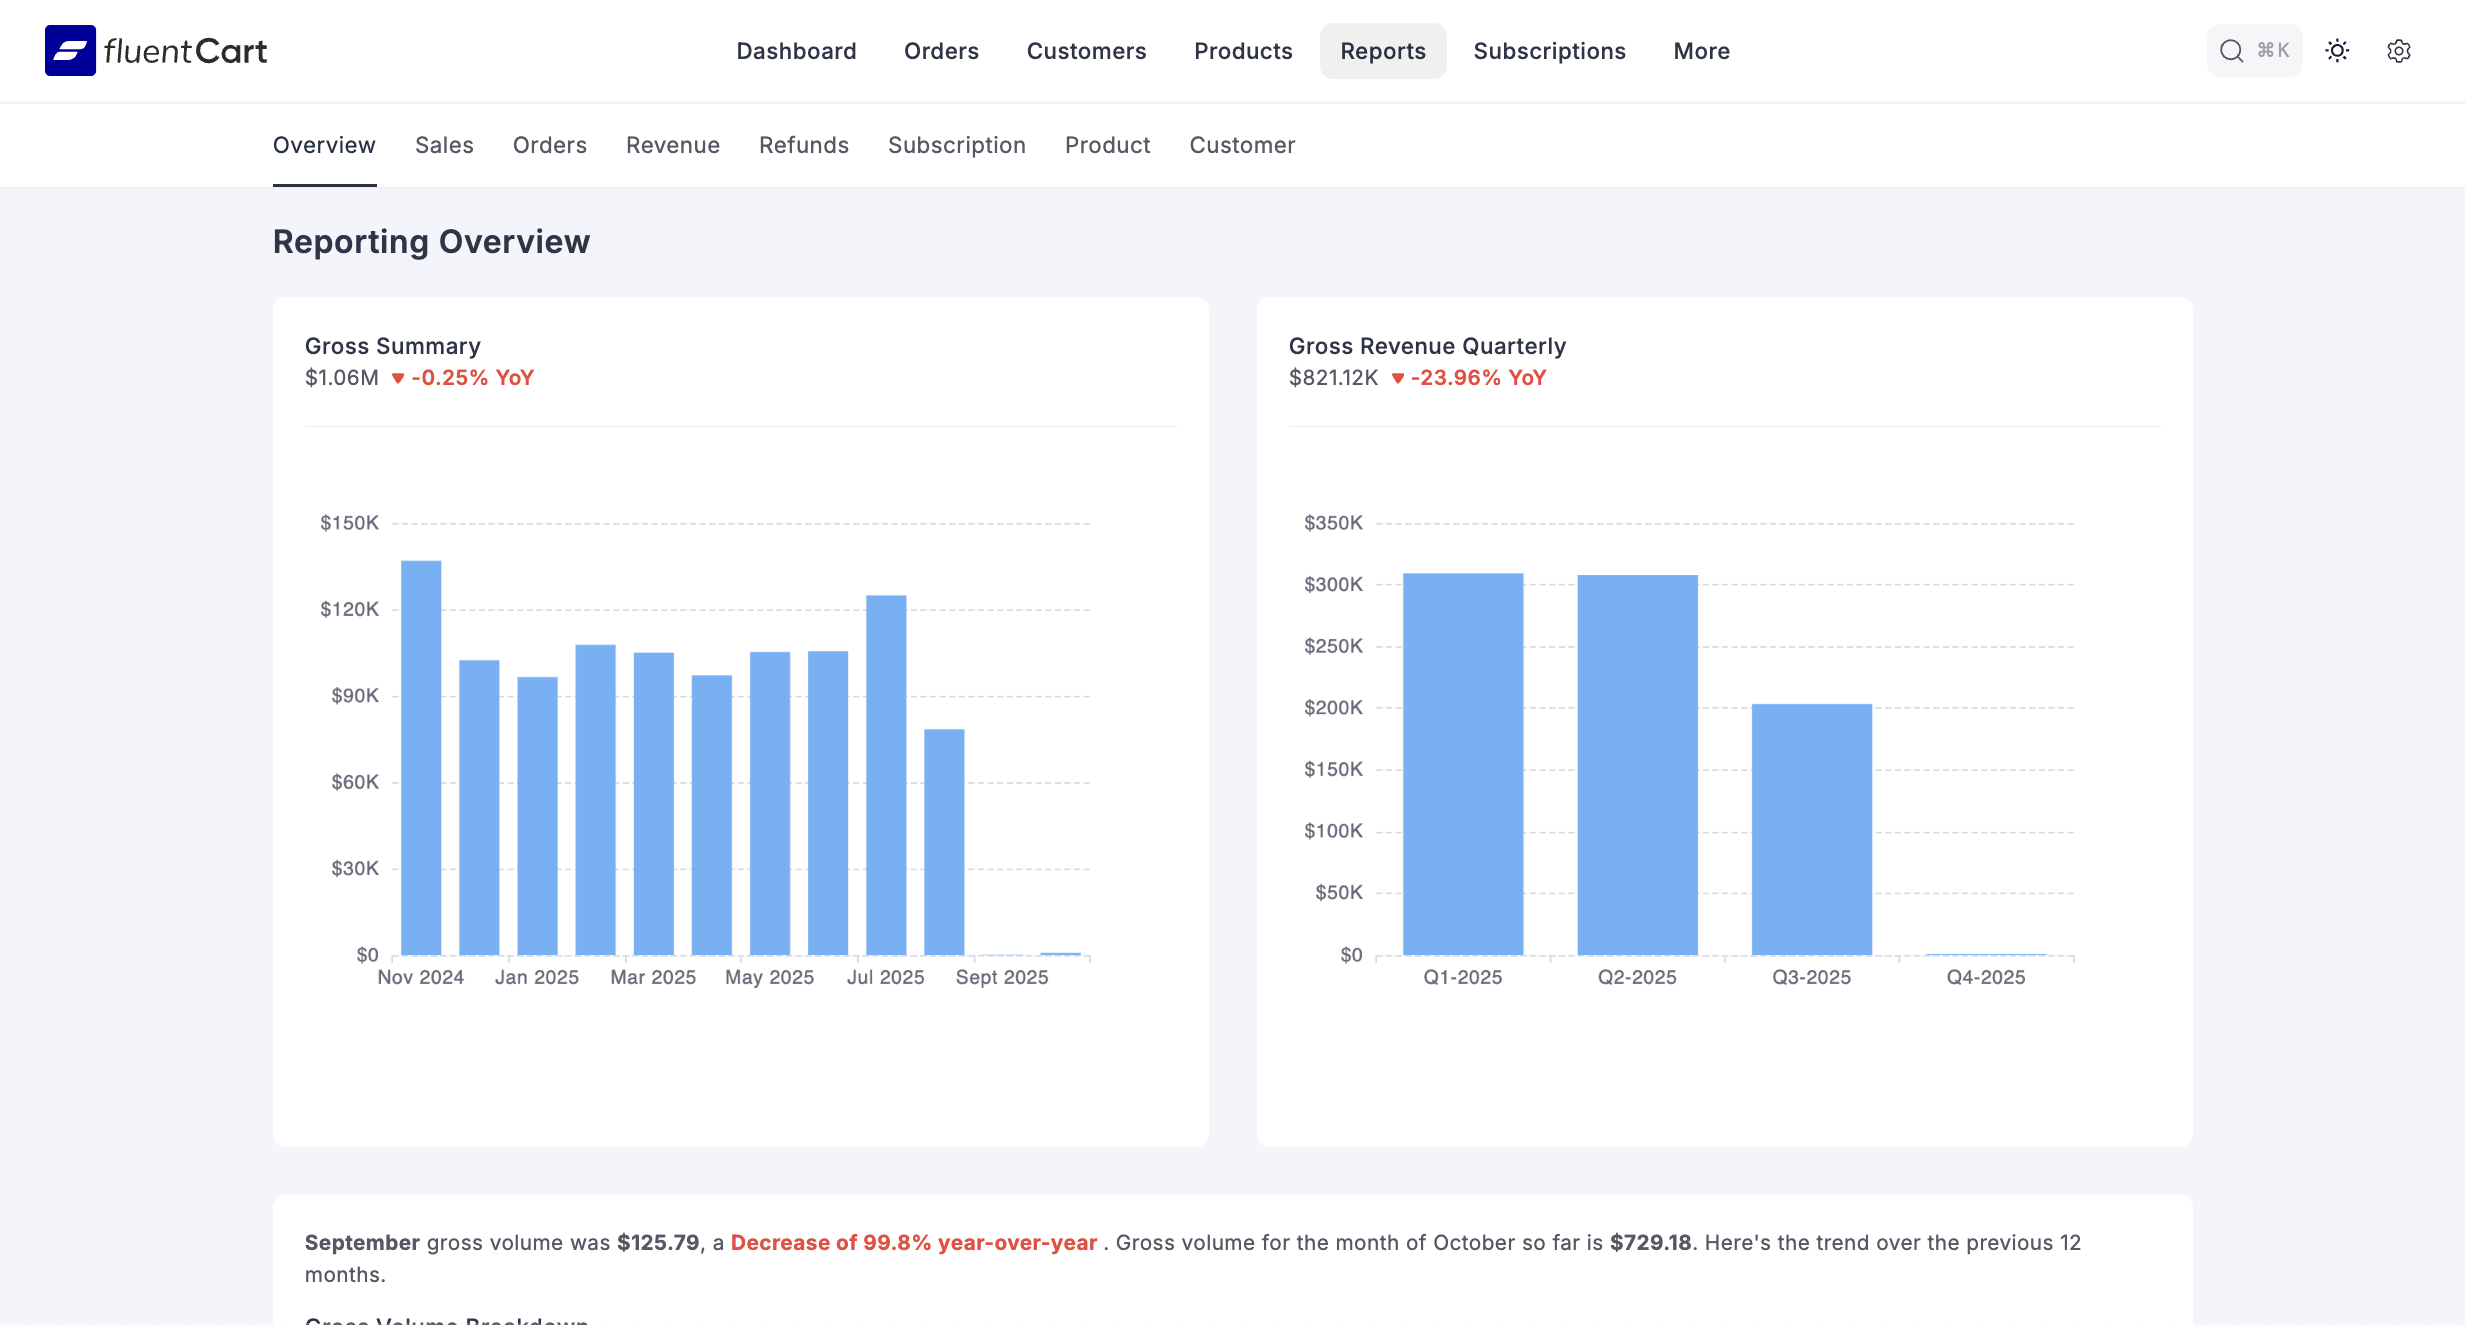
Task: Open the search bar magnifier
Action: tap(2231, 51)
